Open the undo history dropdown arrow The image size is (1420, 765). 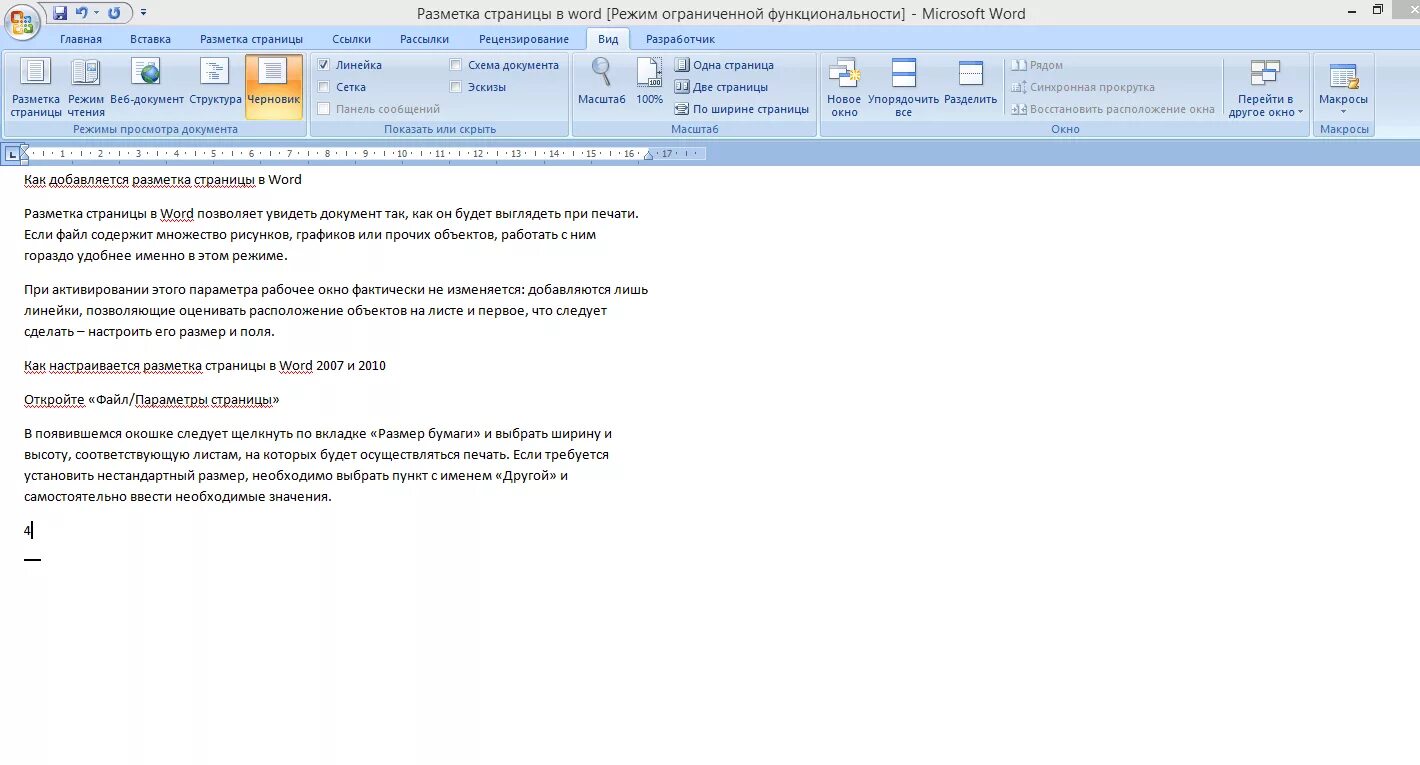(96, 14)
